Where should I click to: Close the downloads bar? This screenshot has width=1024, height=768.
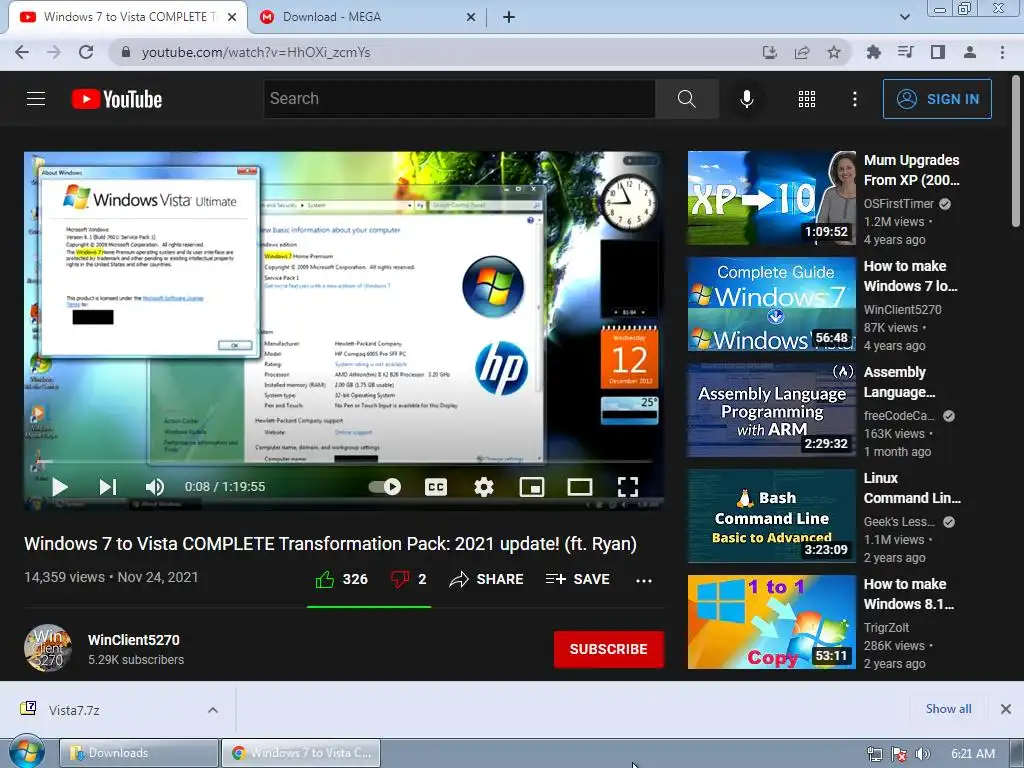pos(1006,709)
